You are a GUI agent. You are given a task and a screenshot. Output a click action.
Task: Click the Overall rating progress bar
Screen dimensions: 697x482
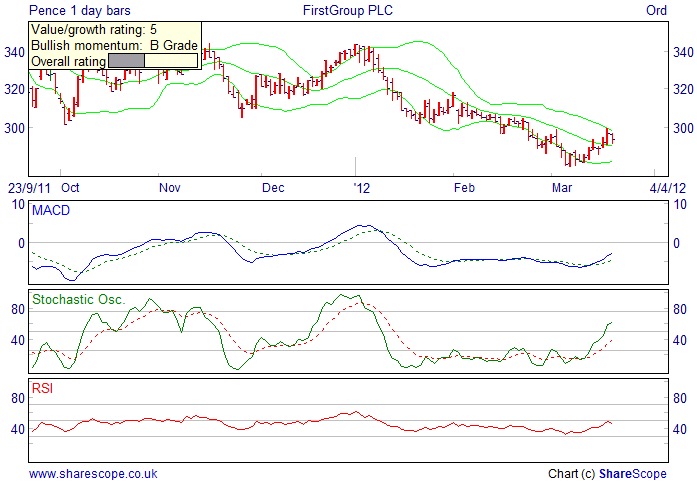153,60
